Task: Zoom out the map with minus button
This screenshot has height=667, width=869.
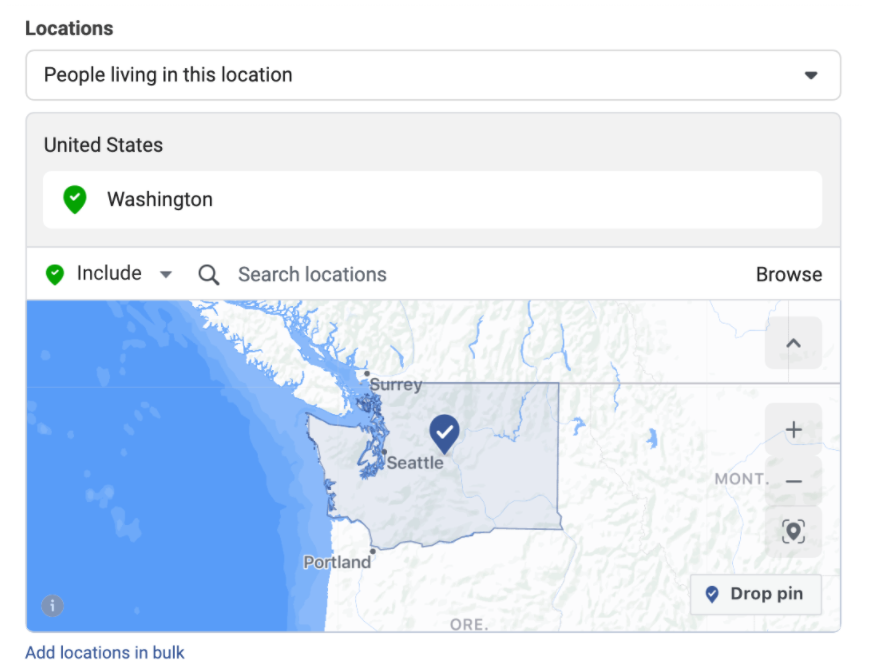Action: coord(793,481)
